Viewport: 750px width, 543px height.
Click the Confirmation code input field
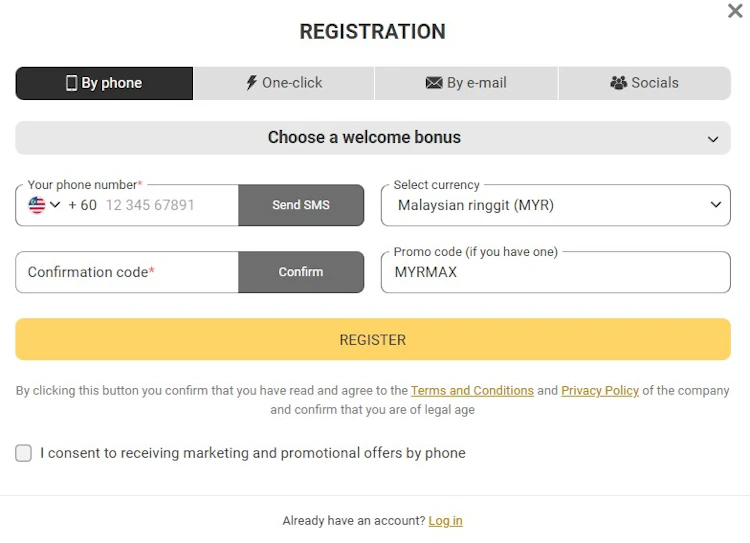127,272
